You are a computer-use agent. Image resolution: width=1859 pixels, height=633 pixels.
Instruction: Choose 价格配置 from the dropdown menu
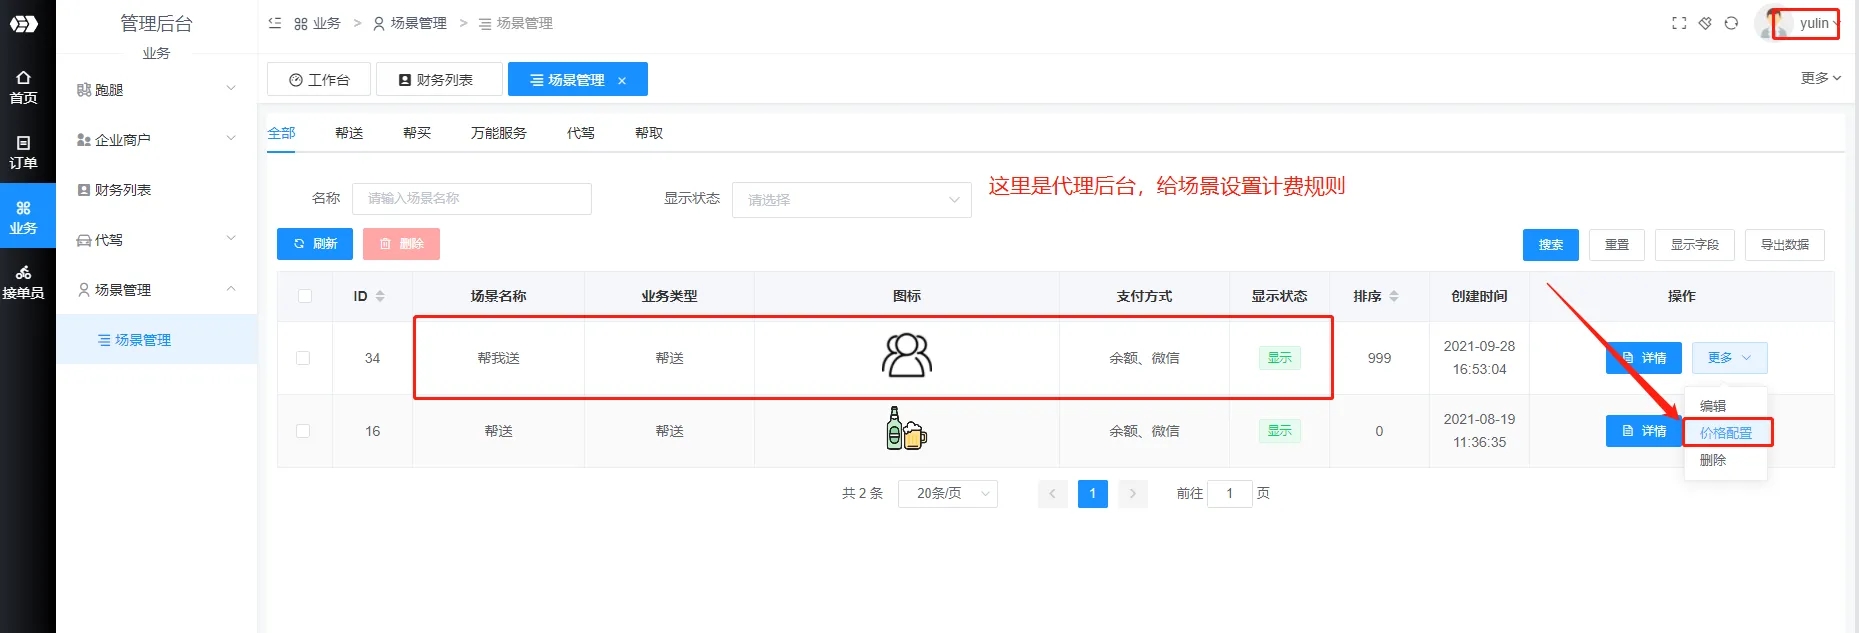(1725, 433)
